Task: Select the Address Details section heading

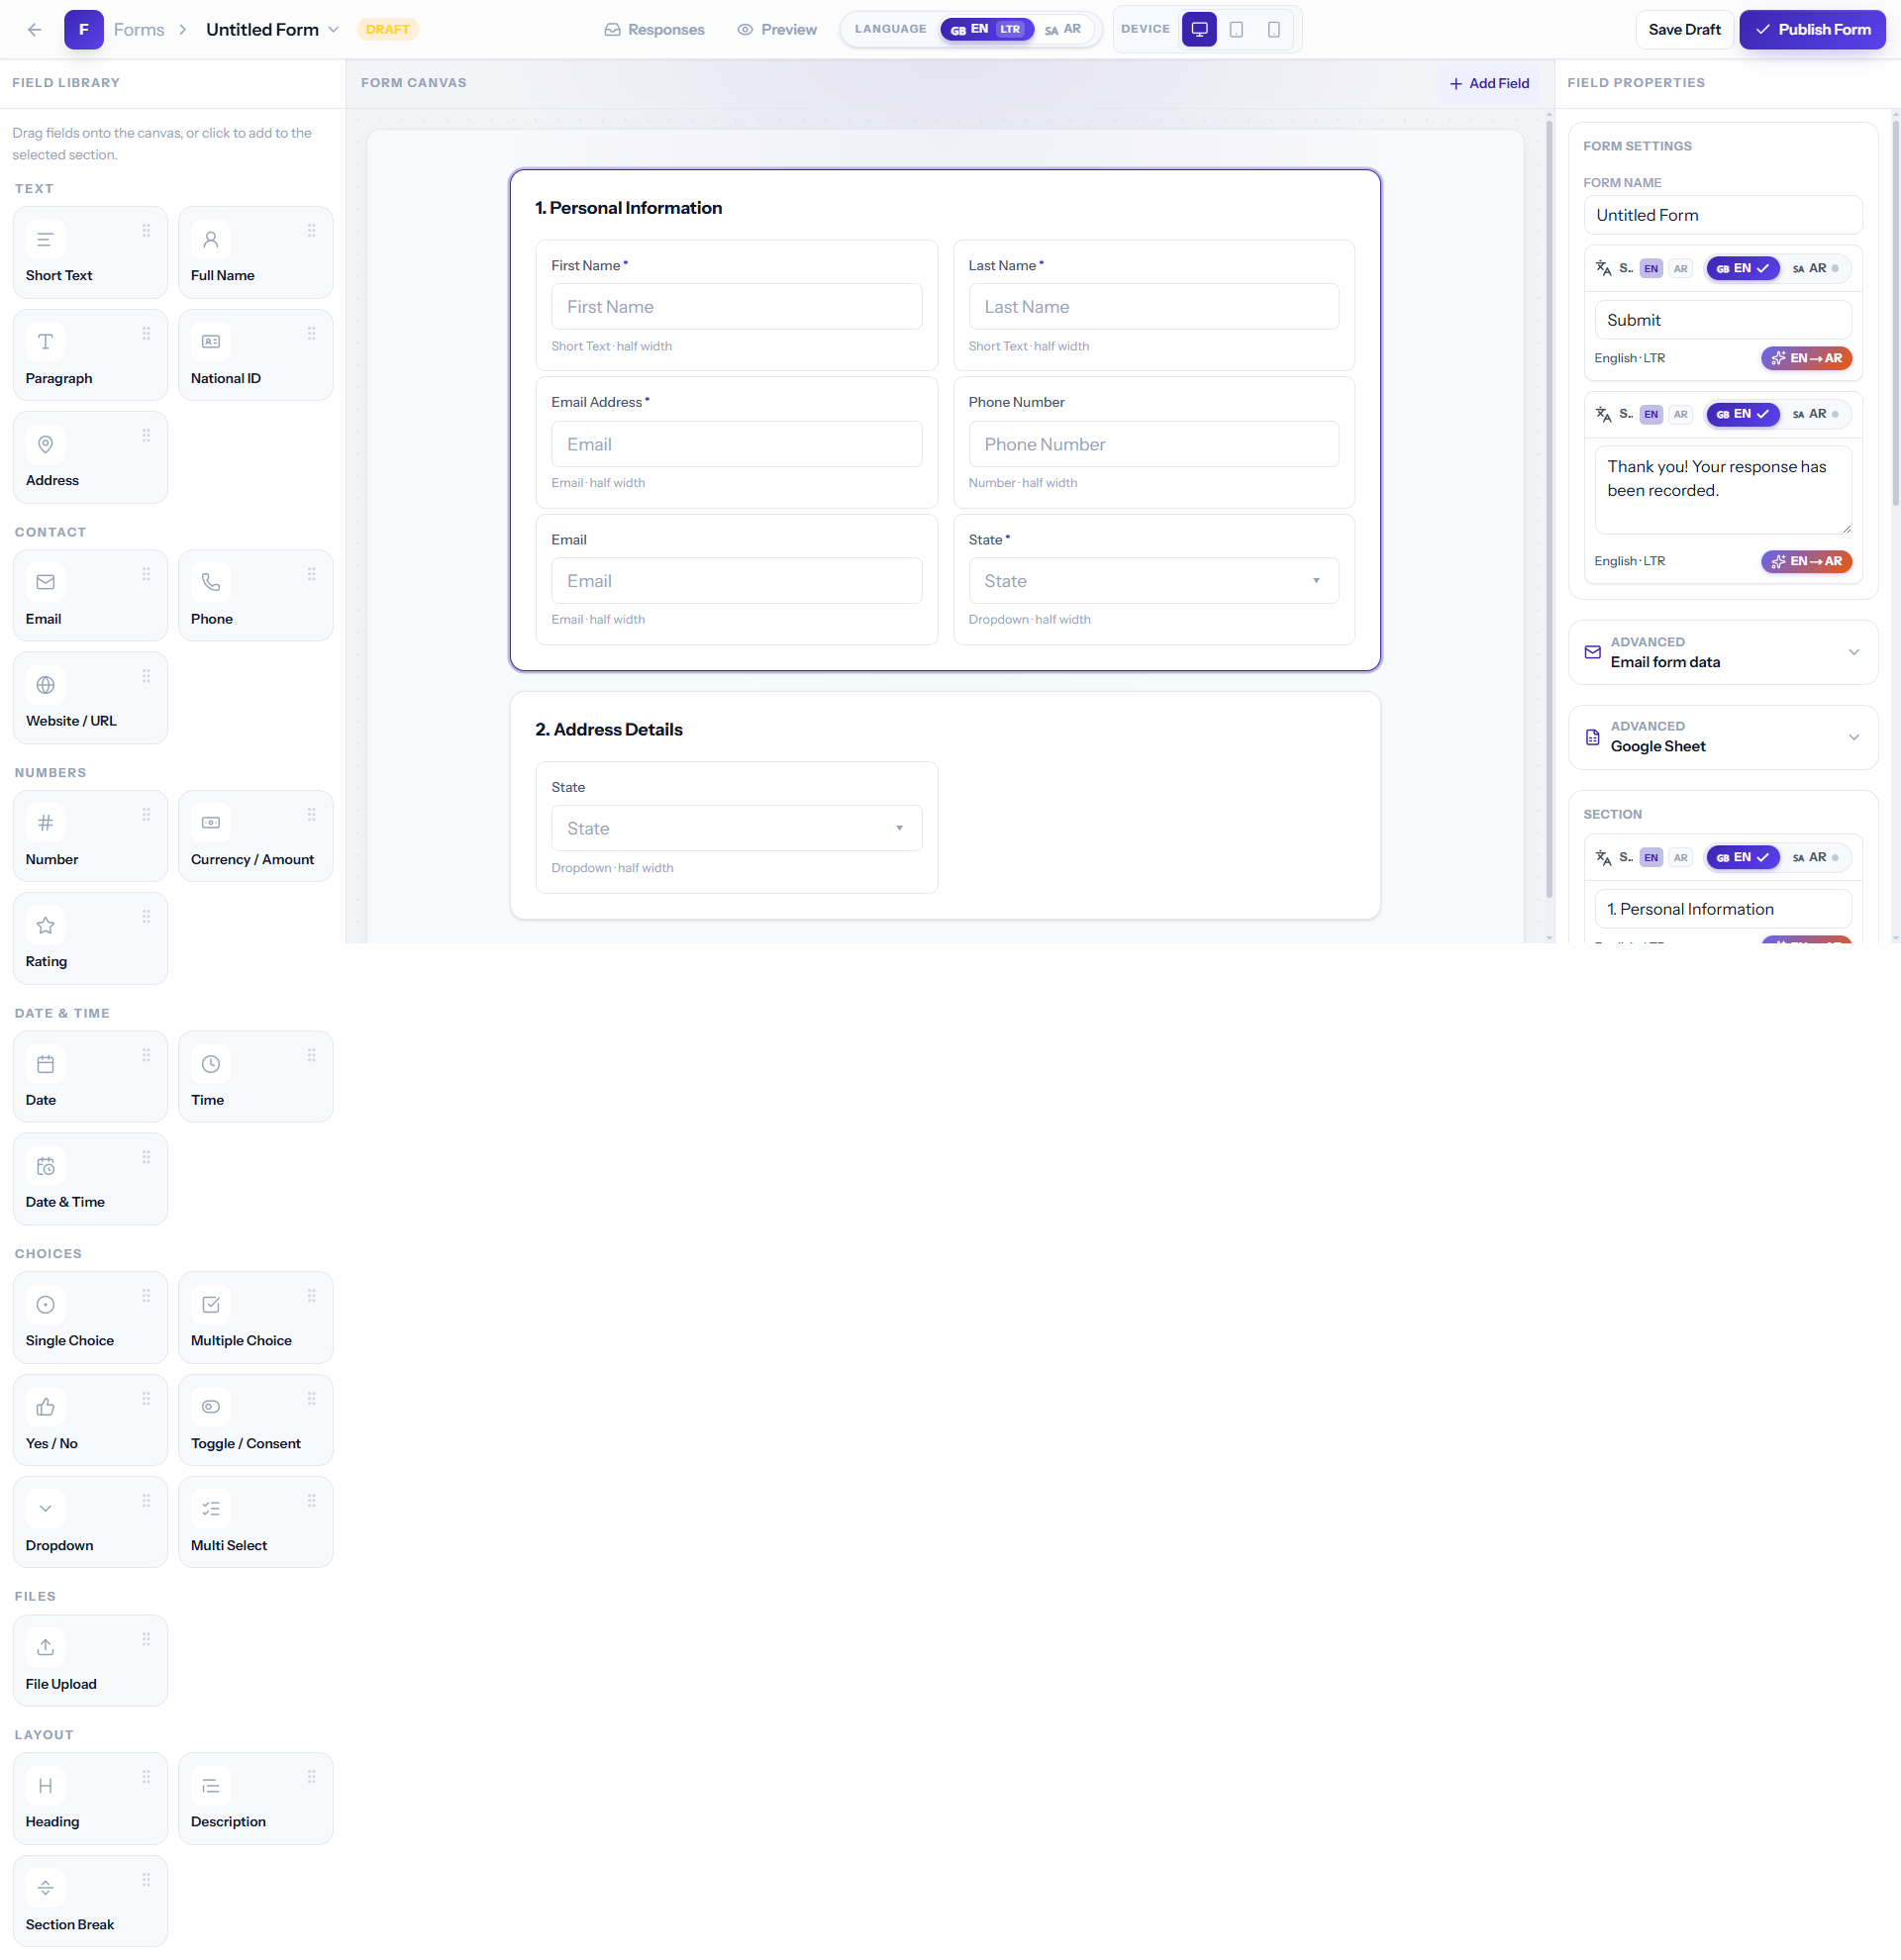Action: click(609, 730)
